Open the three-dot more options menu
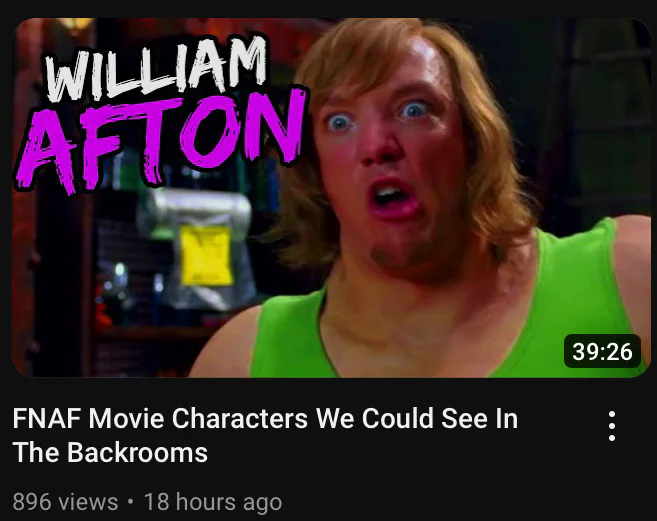657x521 pixels. click(612, 426)
